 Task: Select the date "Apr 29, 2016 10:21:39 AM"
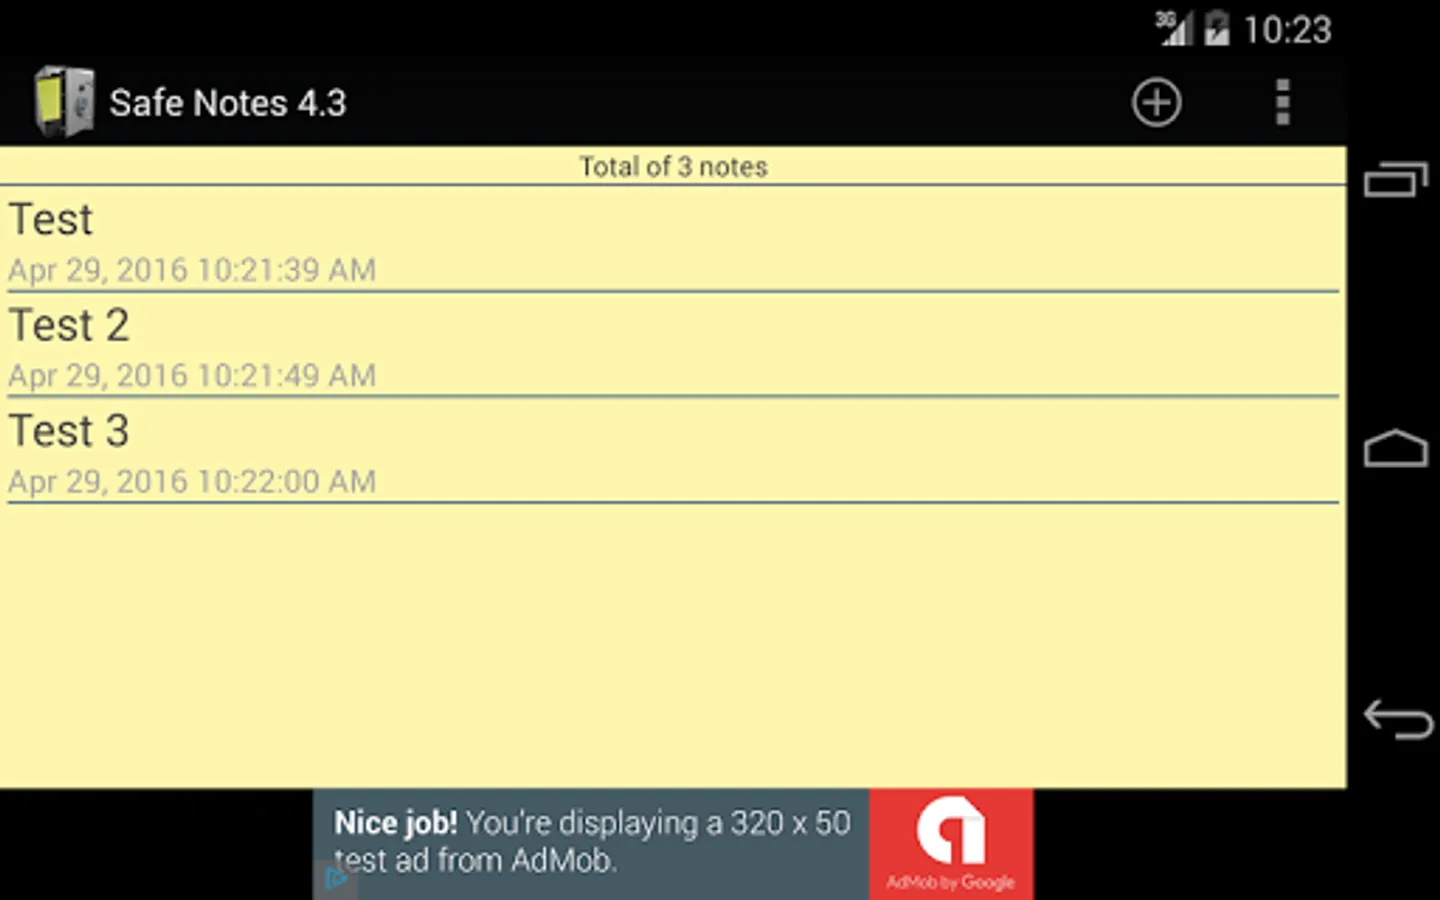192,270
